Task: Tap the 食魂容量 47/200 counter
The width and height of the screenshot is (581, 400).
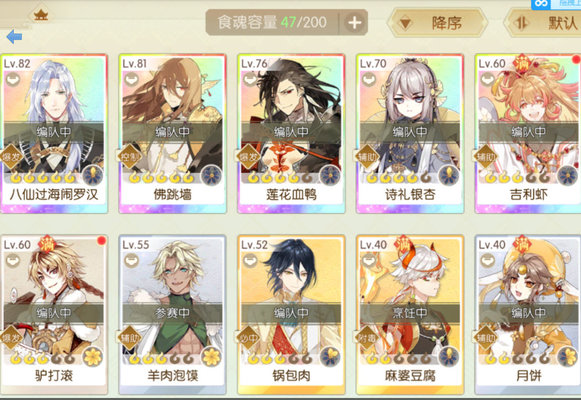Action: (272, 23)
